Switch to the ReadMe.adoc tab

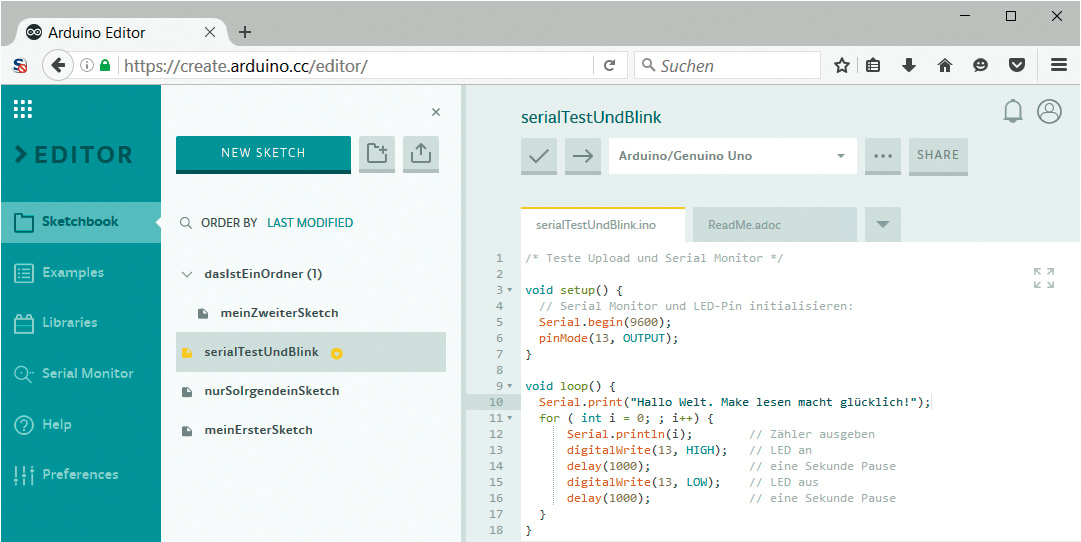(744, 225)
